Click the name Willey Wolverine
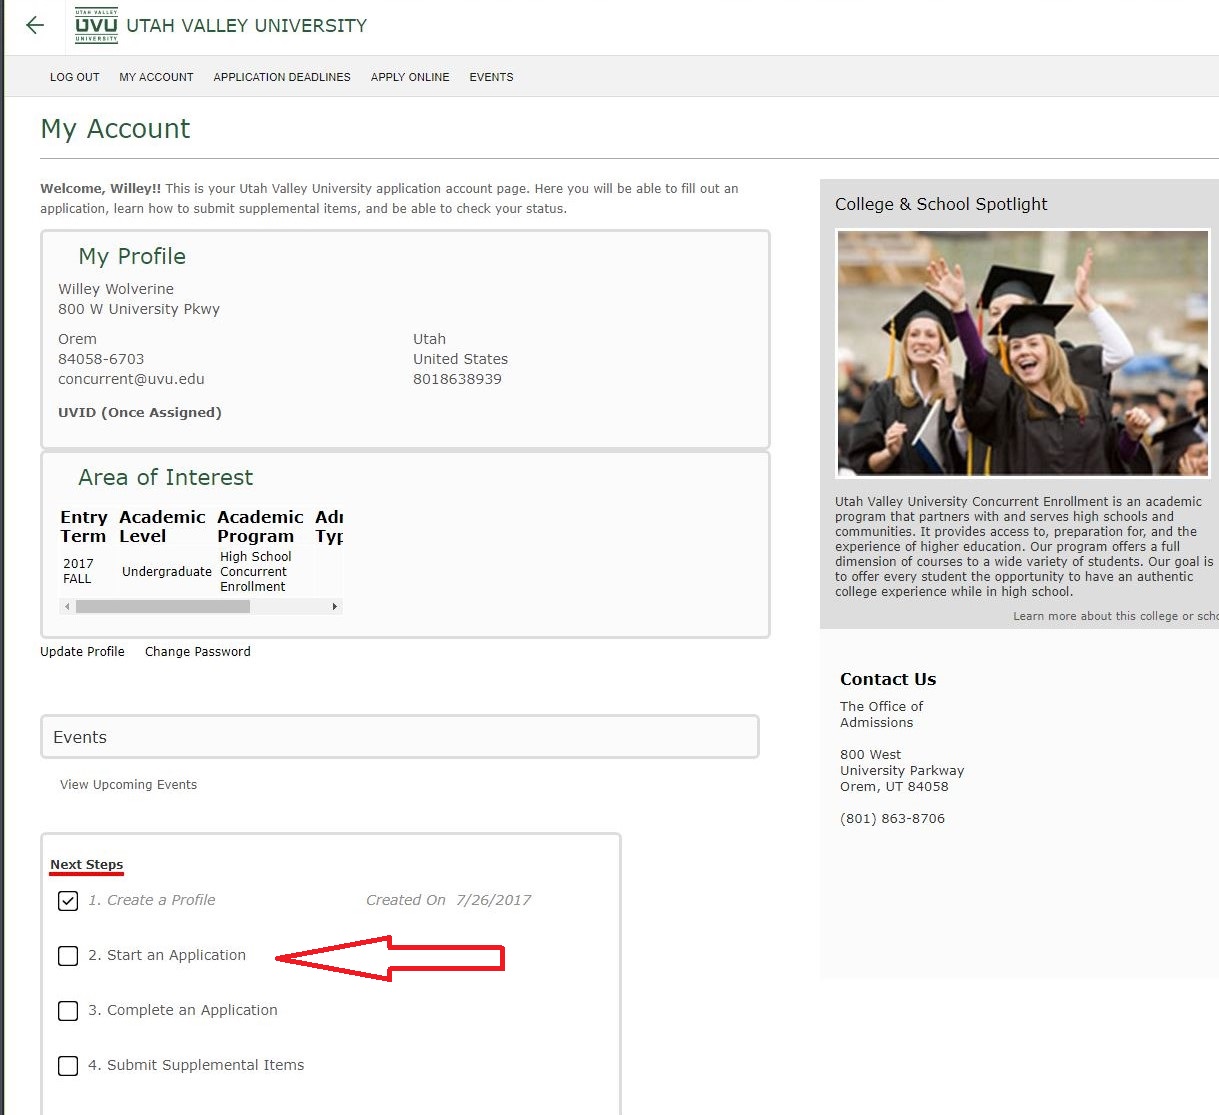The image size is (1219, 1115). [116, 289]
